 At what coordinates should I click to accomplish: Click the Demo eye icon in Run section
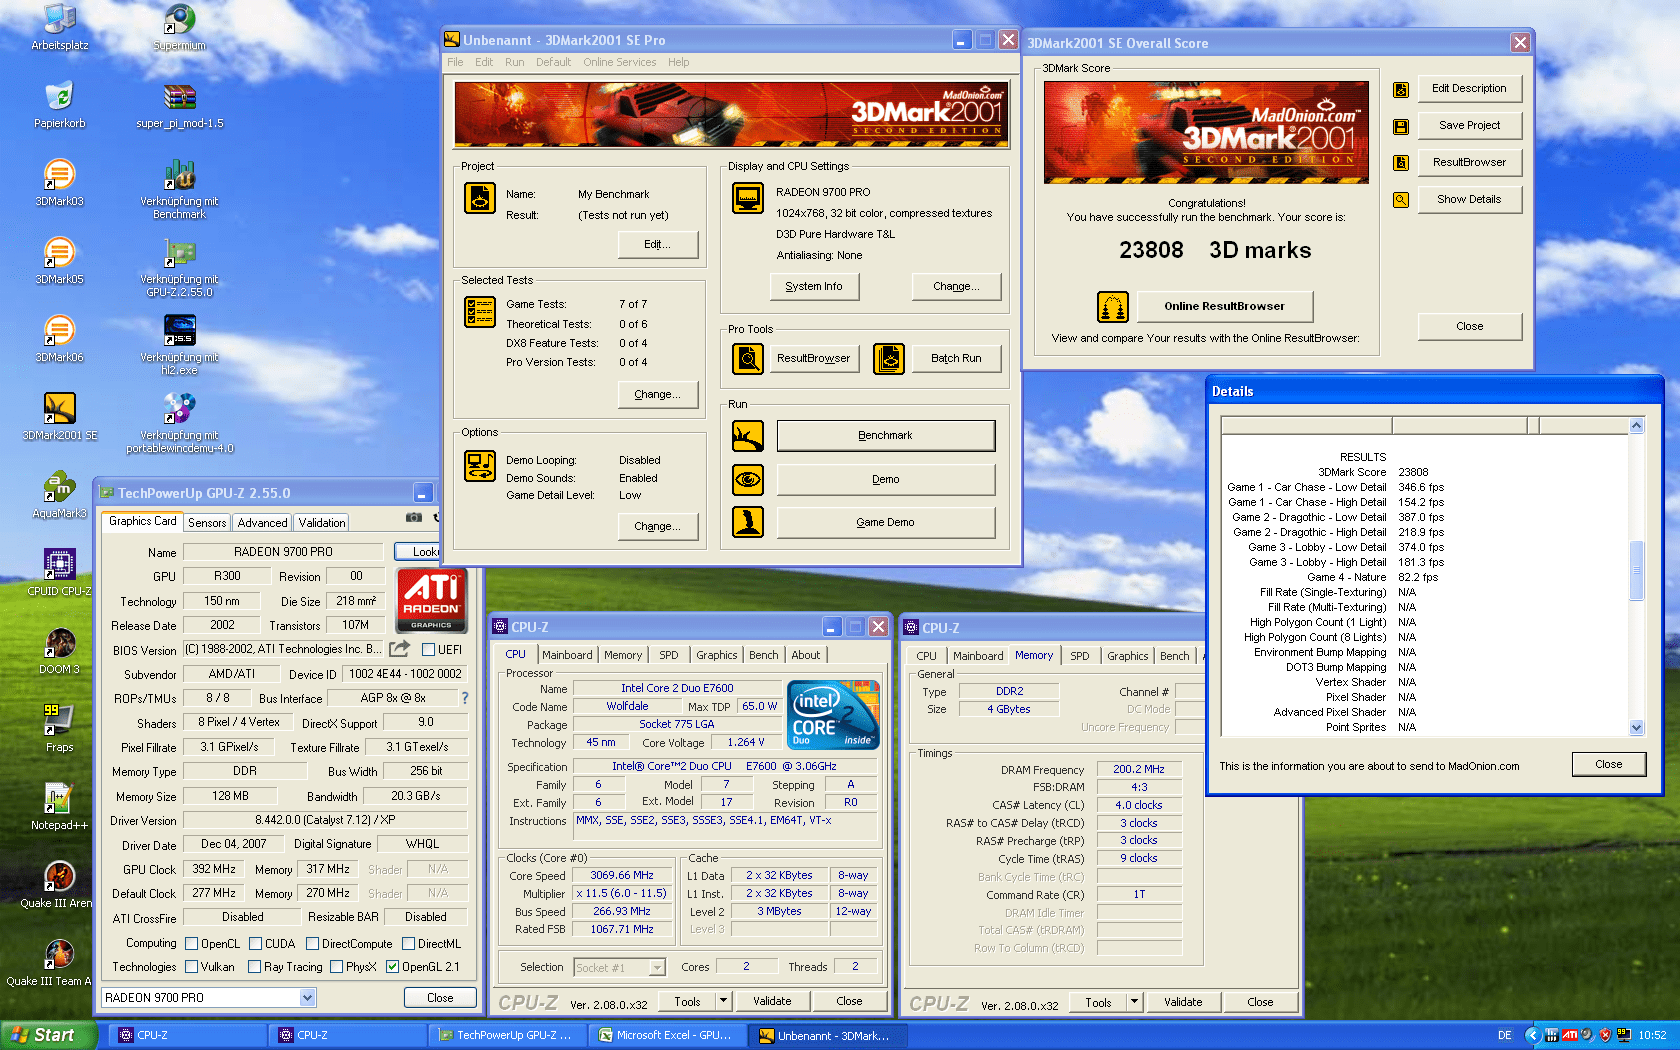coord(748,480)
